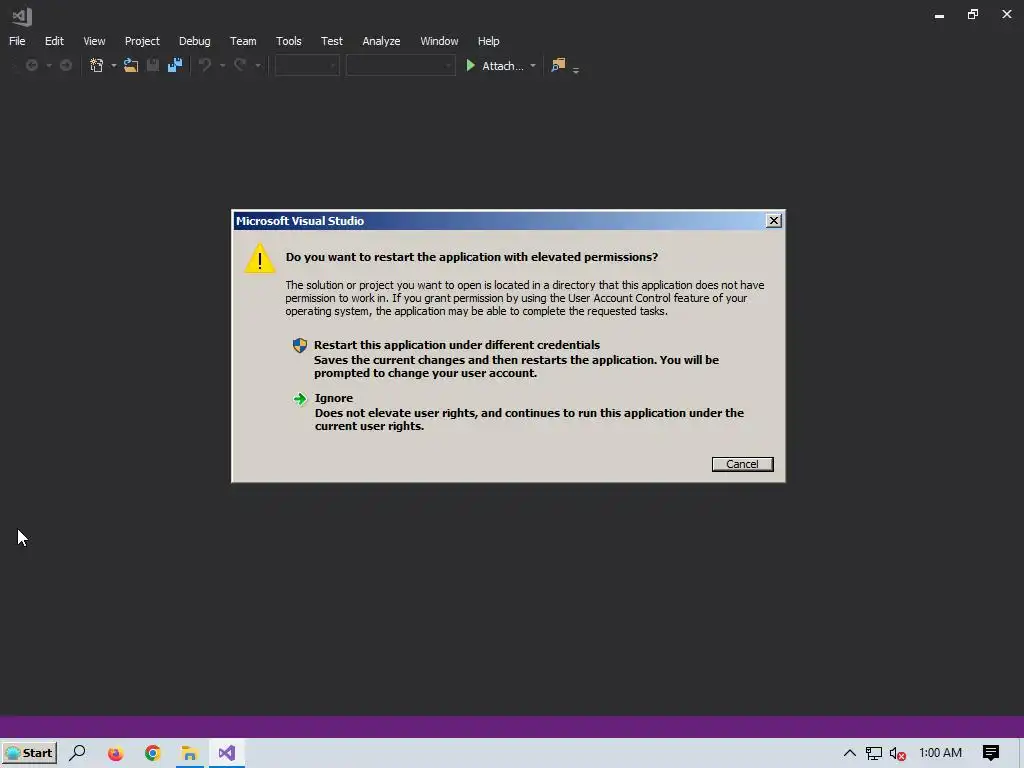Click the UAC shield icon in dialog
Viewport: 1024px width, 768px height.
click(300, 345)
